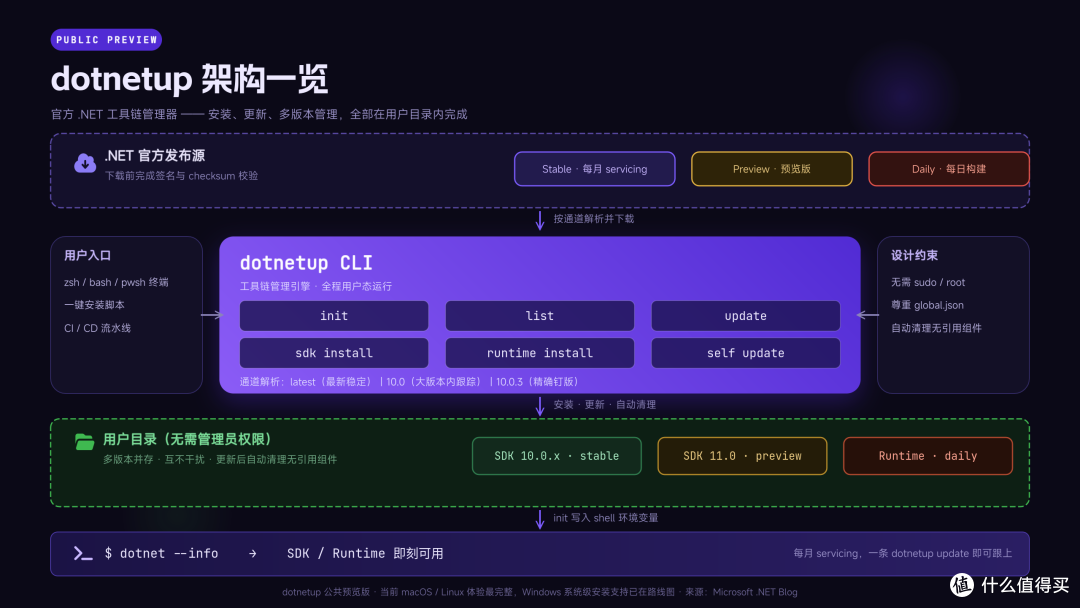Viewport: 1080px width, 608px height.
Task: Click the '通道解析' channel resolution line
Action: click(410, 381)
